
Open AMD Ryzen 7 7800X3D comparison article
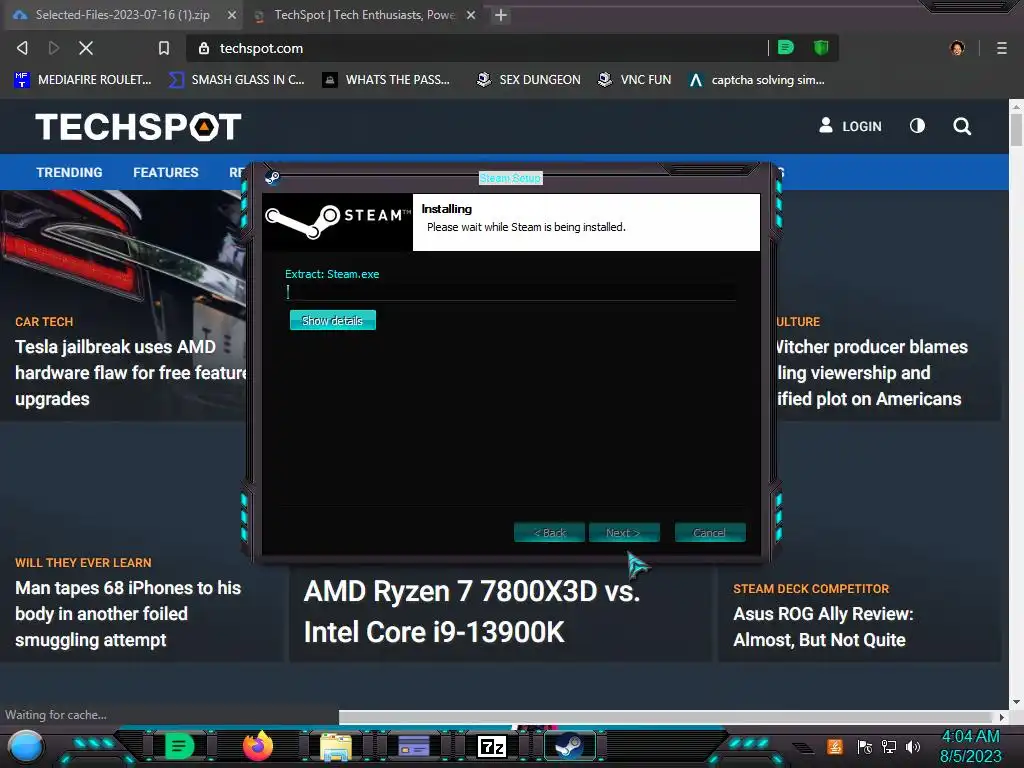click(472, 611)
